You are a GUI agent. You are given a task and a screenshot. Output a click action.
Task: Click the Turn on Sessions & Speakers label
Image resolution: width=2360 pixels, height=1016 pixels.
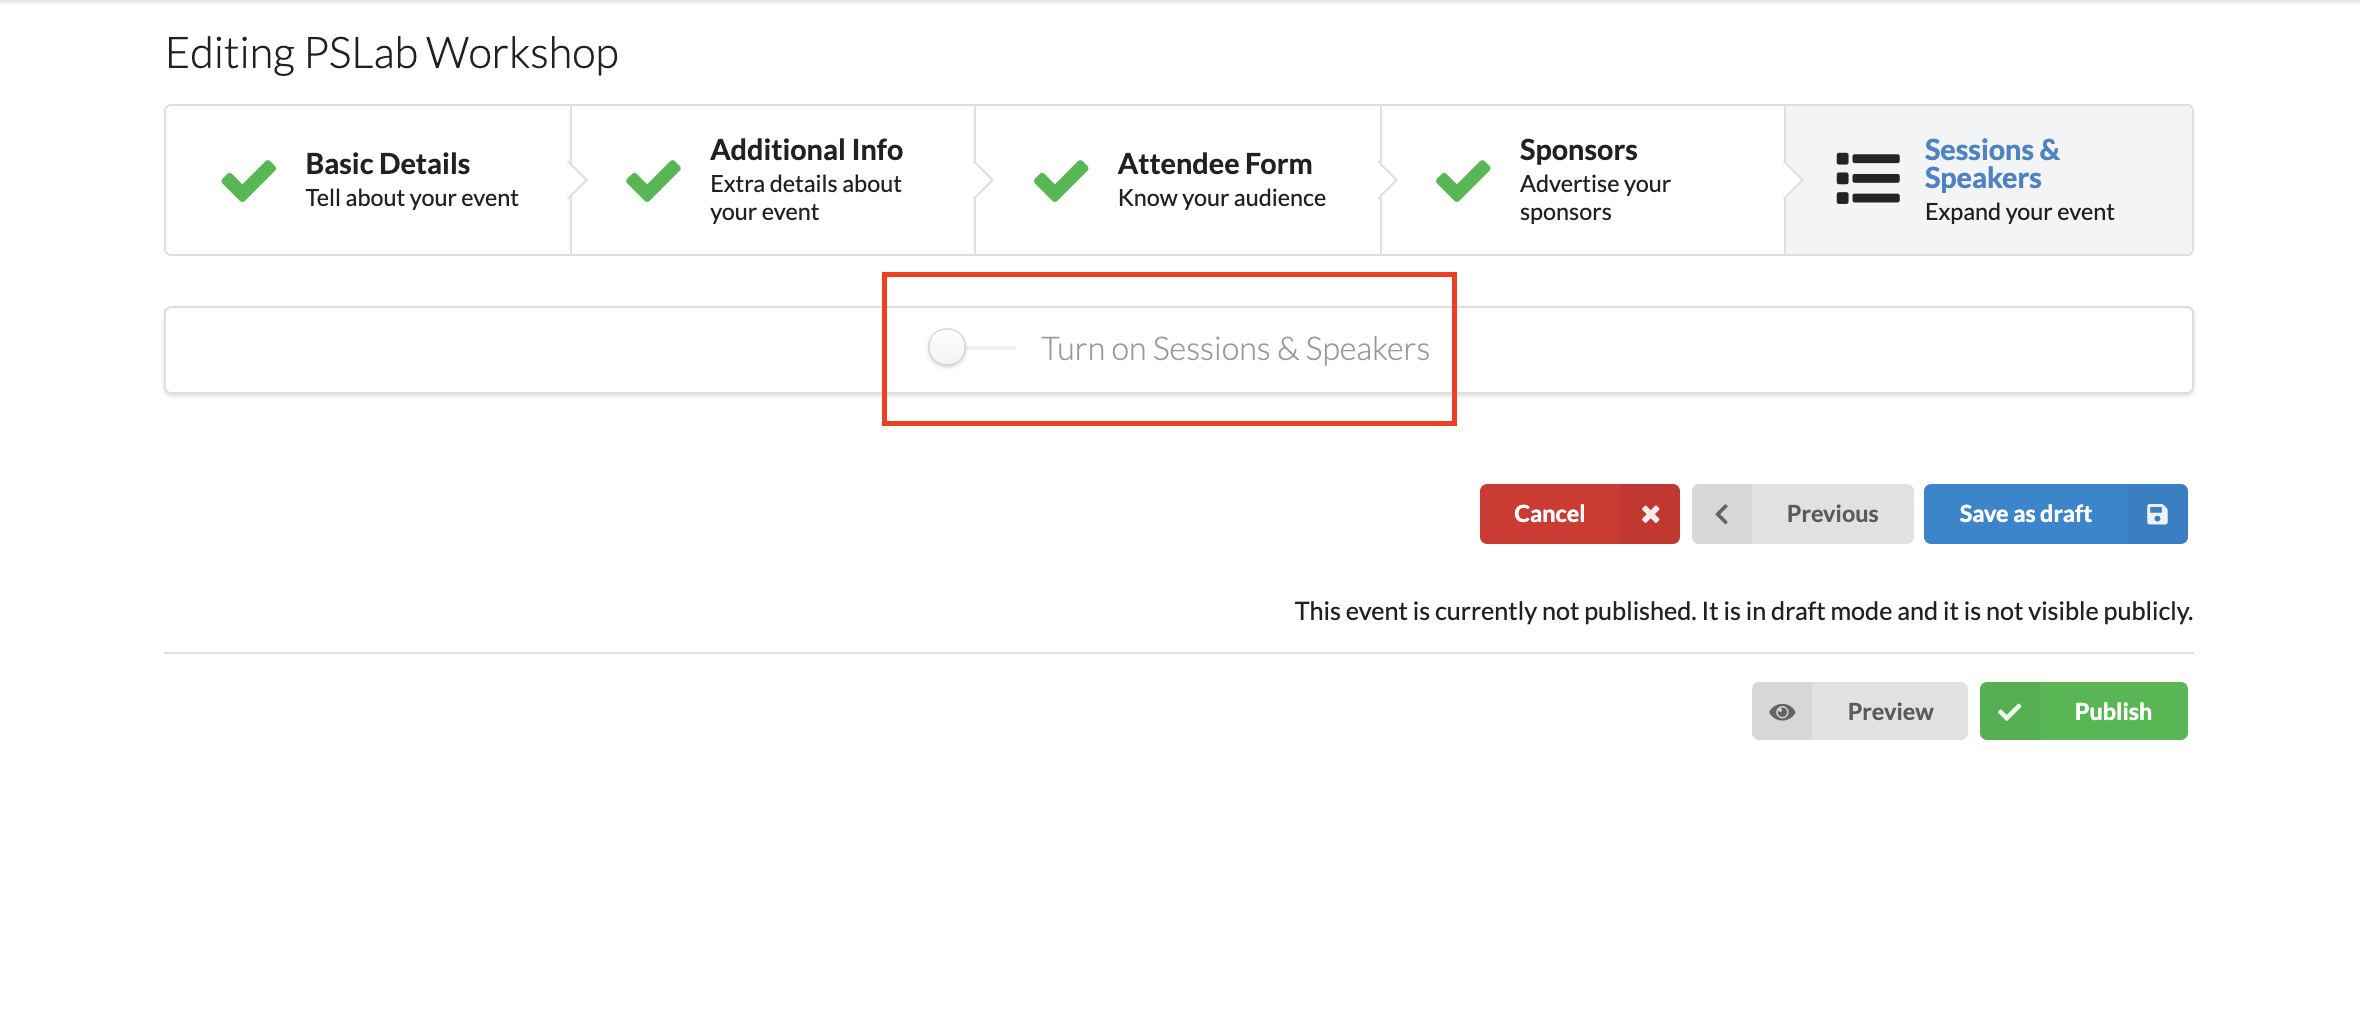click(x=1235, y=349)
